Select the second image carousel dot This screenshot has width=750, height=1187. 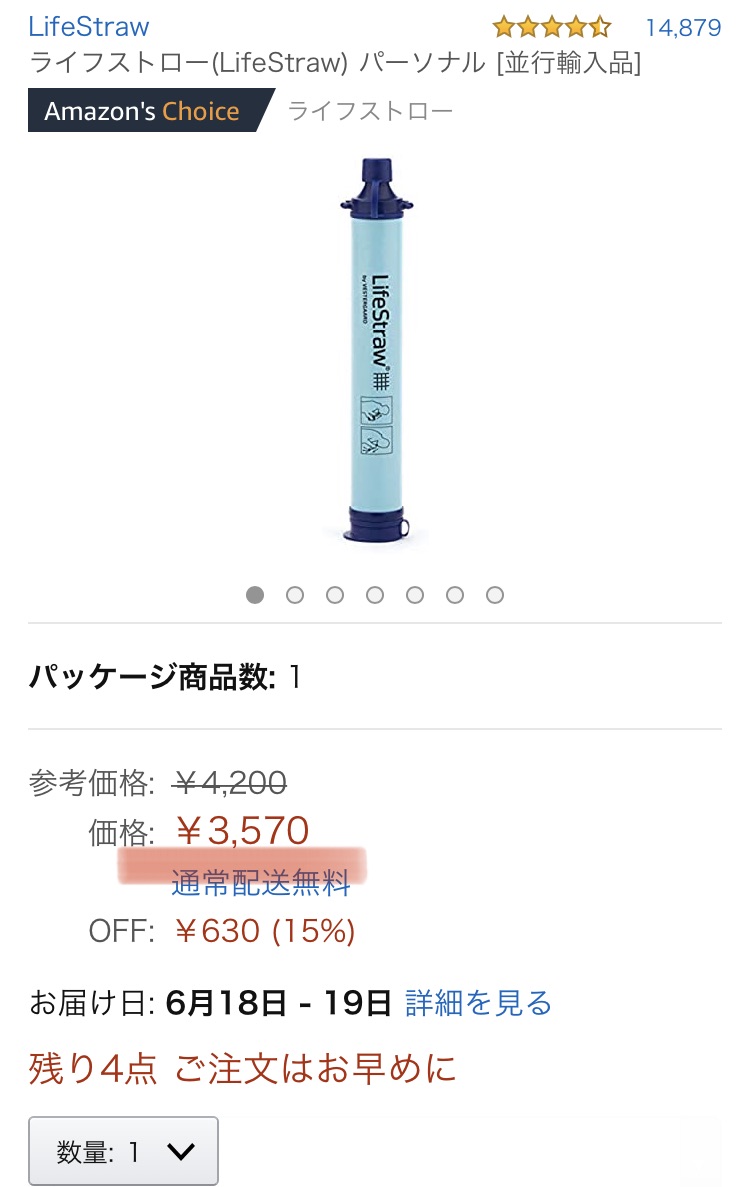295,595
